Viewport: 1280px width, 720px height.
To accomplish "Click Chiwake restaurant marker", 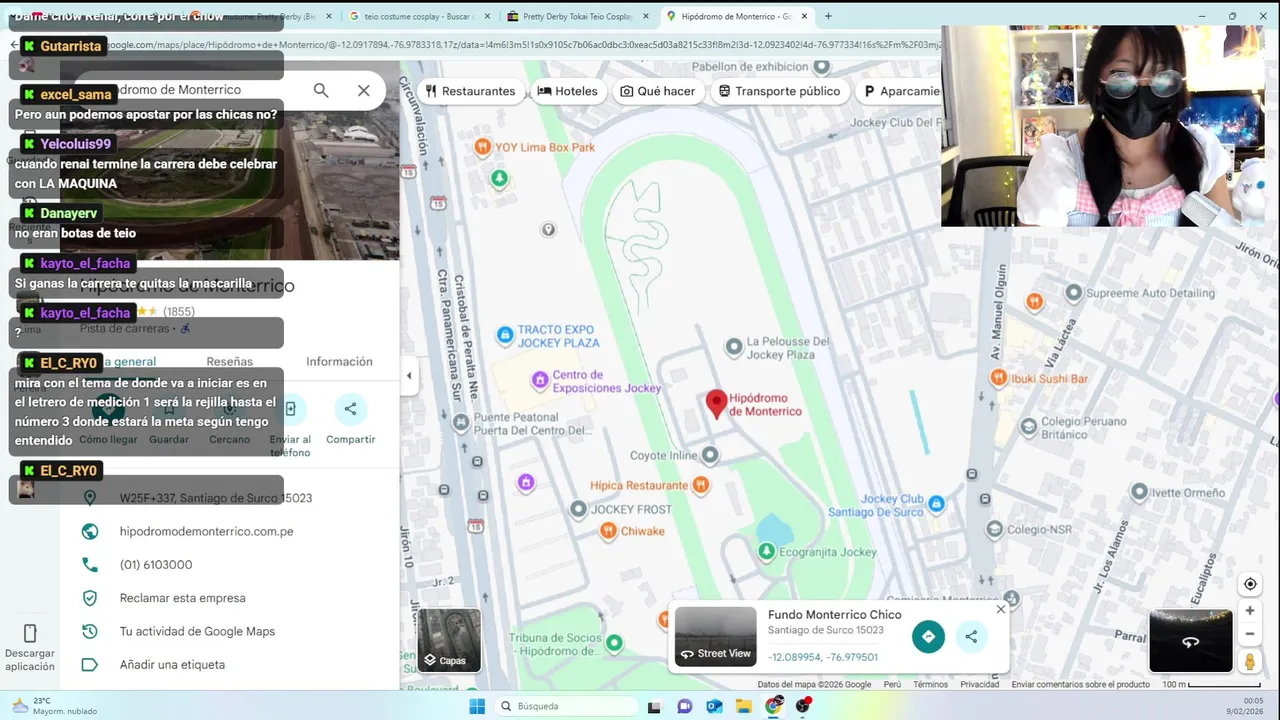I will tap(608, 531).
